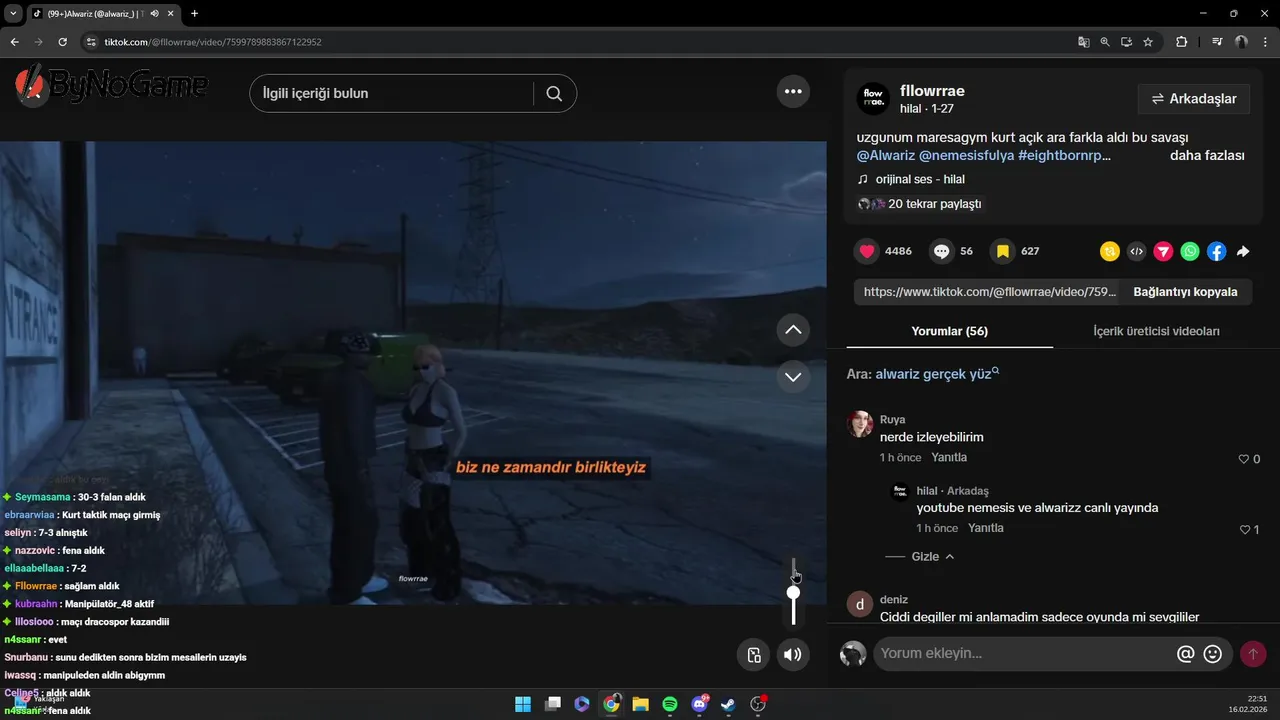Viewport: 1280px width, 720px height.
Task: Adjust the video volume slider
Action: pos(793,592)
